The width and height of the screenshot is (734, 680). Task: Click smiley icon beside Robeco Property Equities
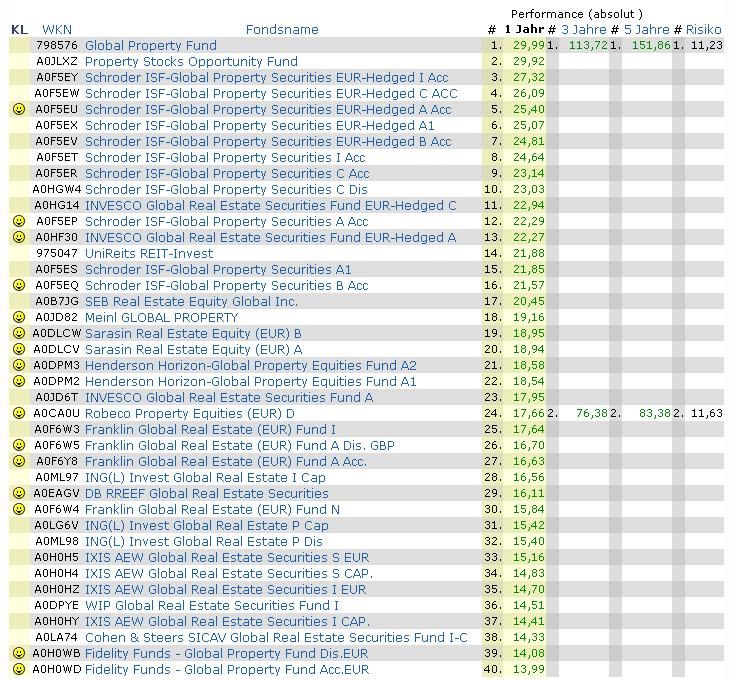(x=19, y=413)
